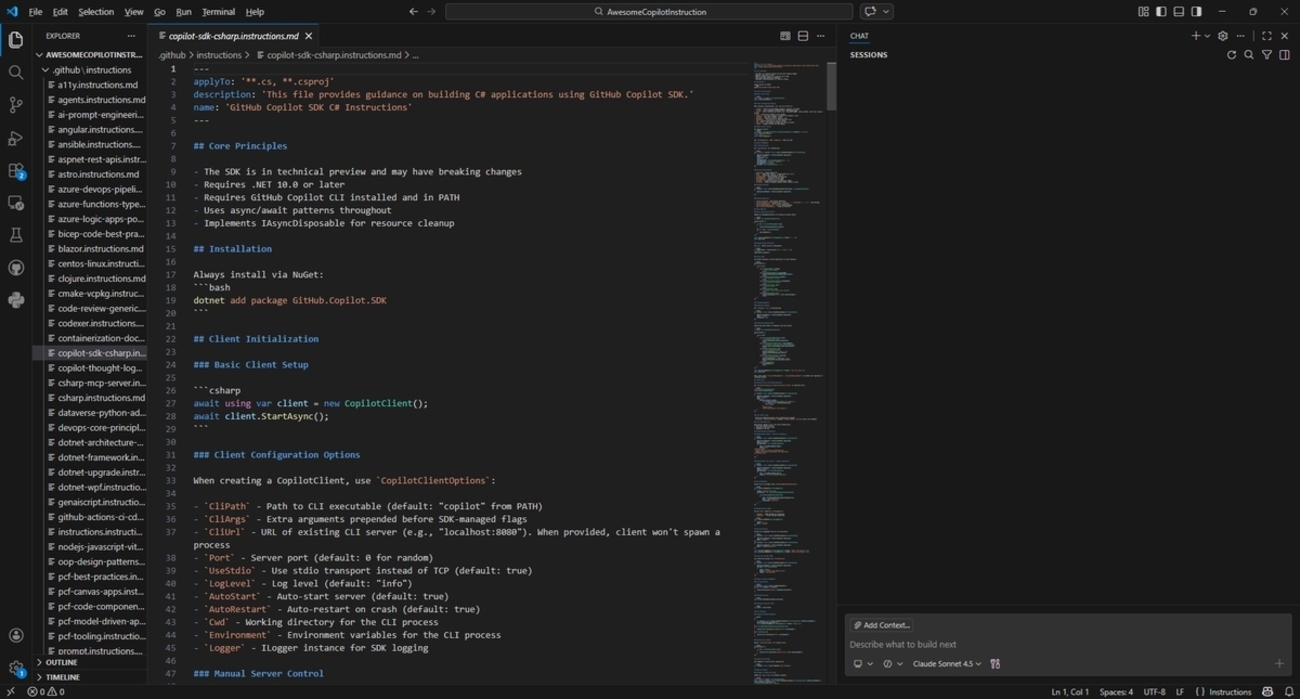Image resolution: width=1300 pixels, height=699 pixels.
Task: Change encoding via UTF-8 status entry
Action: tap(1154, 692)
